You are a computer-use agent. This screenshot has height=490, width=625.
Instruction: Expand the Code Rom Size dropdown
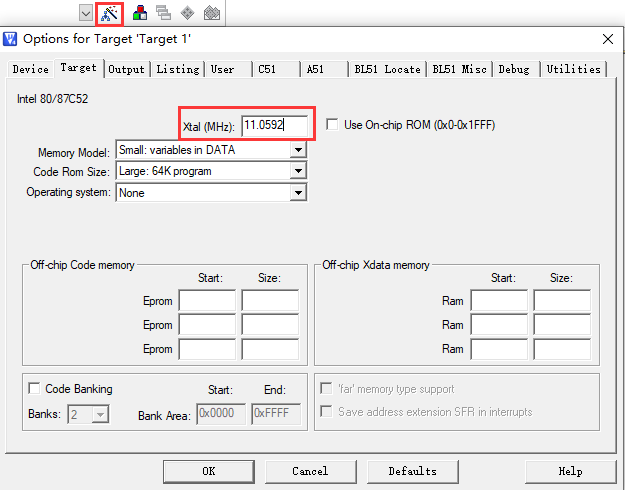(x=297, y=172)
